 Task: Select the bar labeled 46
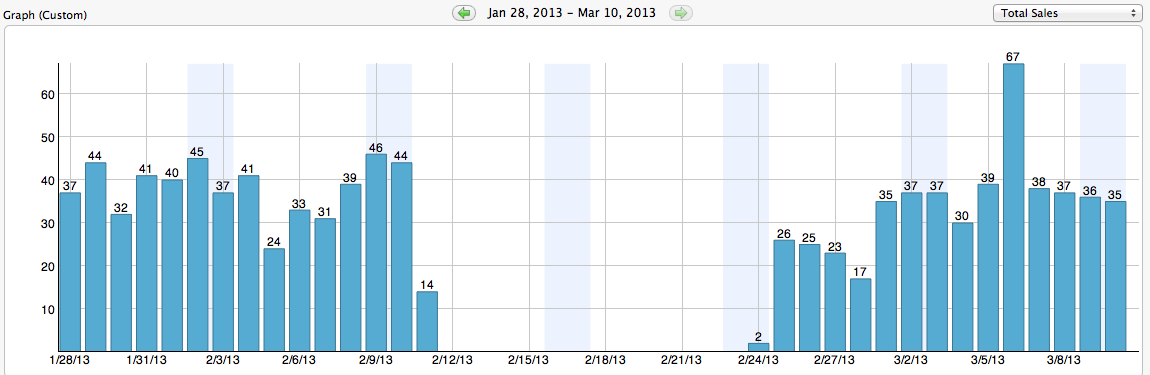pos(376,252)
